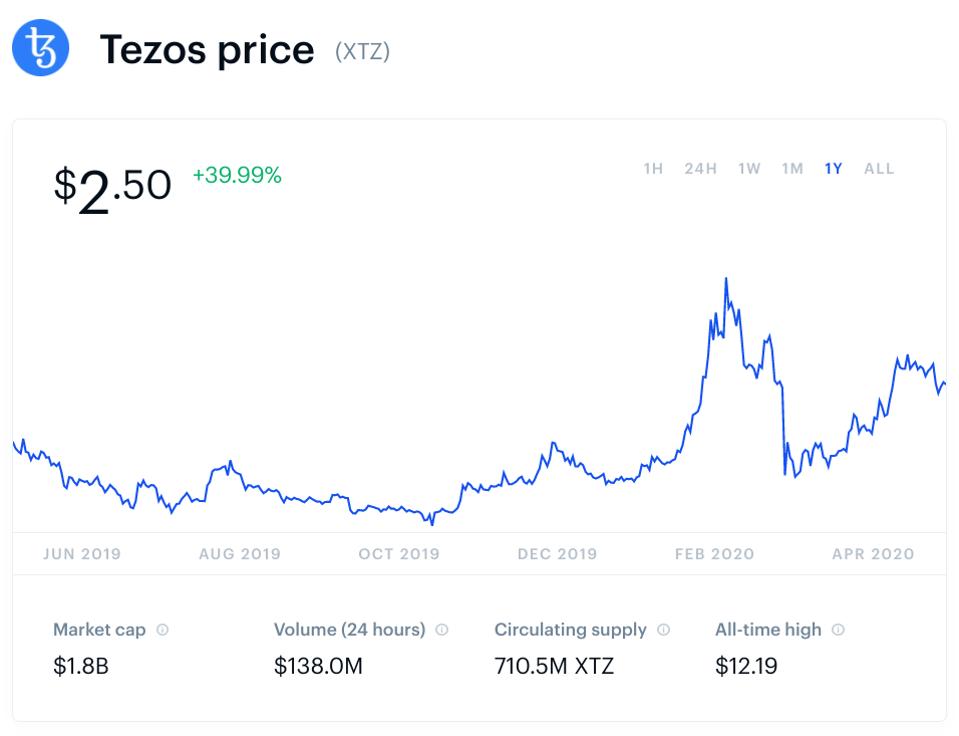Viewport: 959px width, 736px height.
Task: Select the 24H time range
Action: coord(700,169)
